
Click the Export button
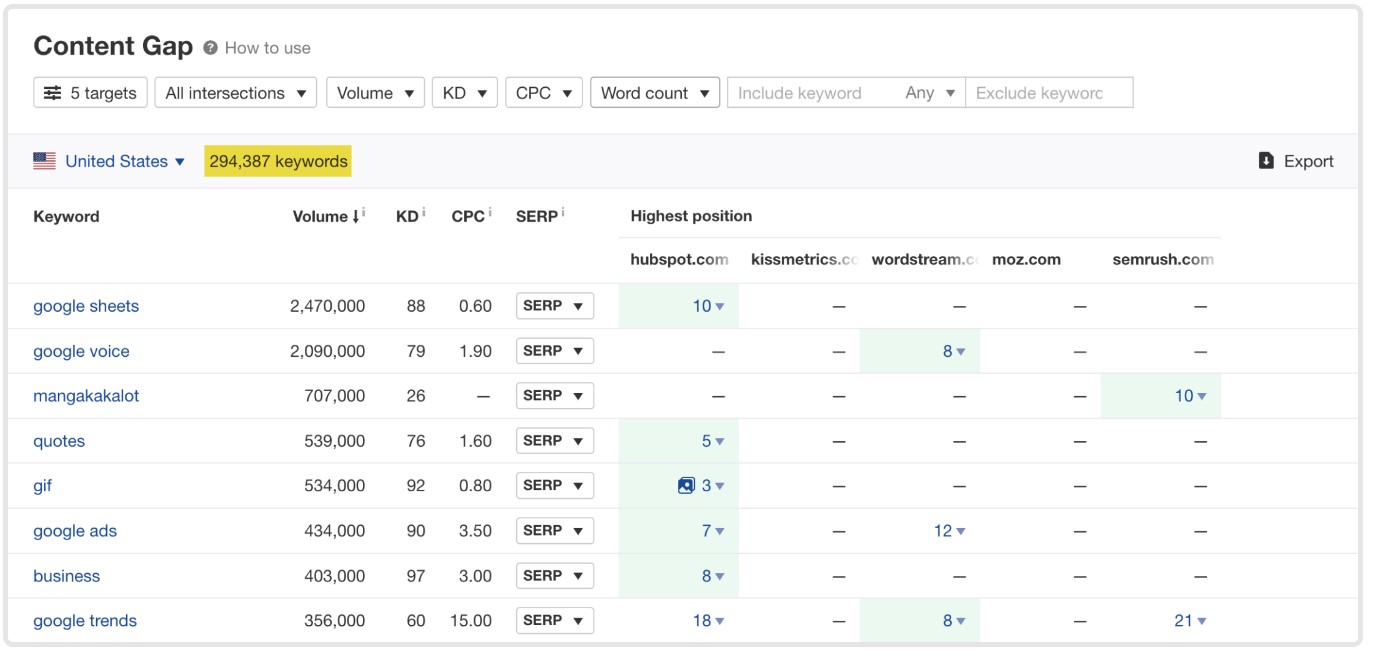tap(1296, 161)
